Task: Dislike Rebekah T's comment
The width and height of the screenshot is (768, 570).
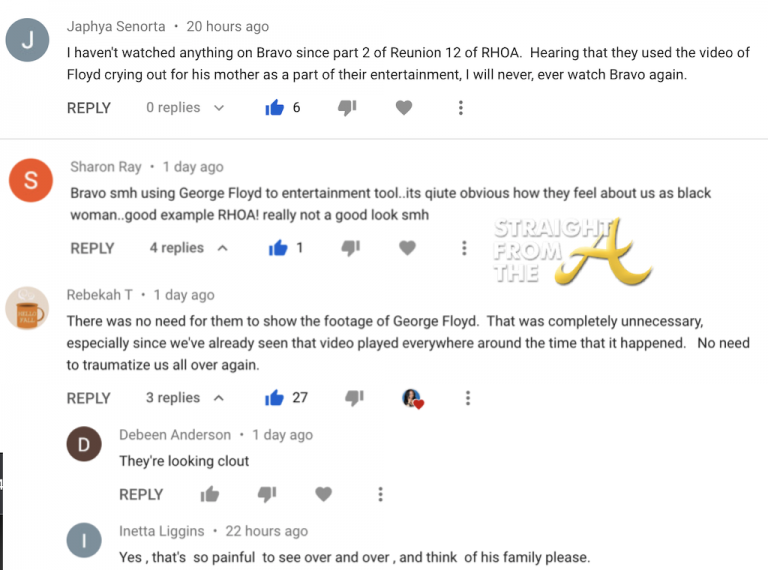Action: pos(354,398)
